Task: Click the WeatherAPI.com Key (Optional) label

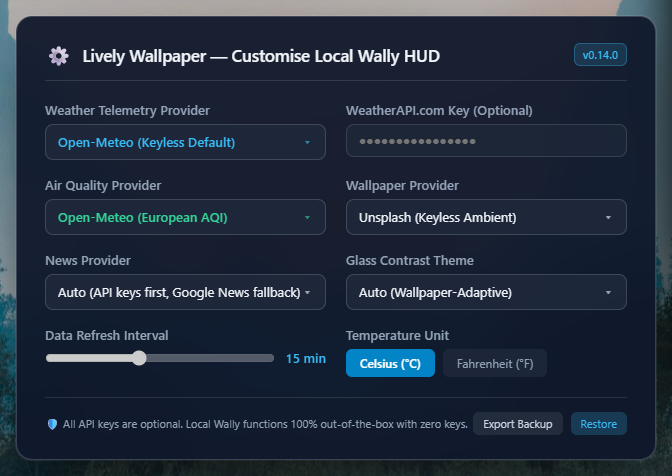Action: tap(439, 111)
